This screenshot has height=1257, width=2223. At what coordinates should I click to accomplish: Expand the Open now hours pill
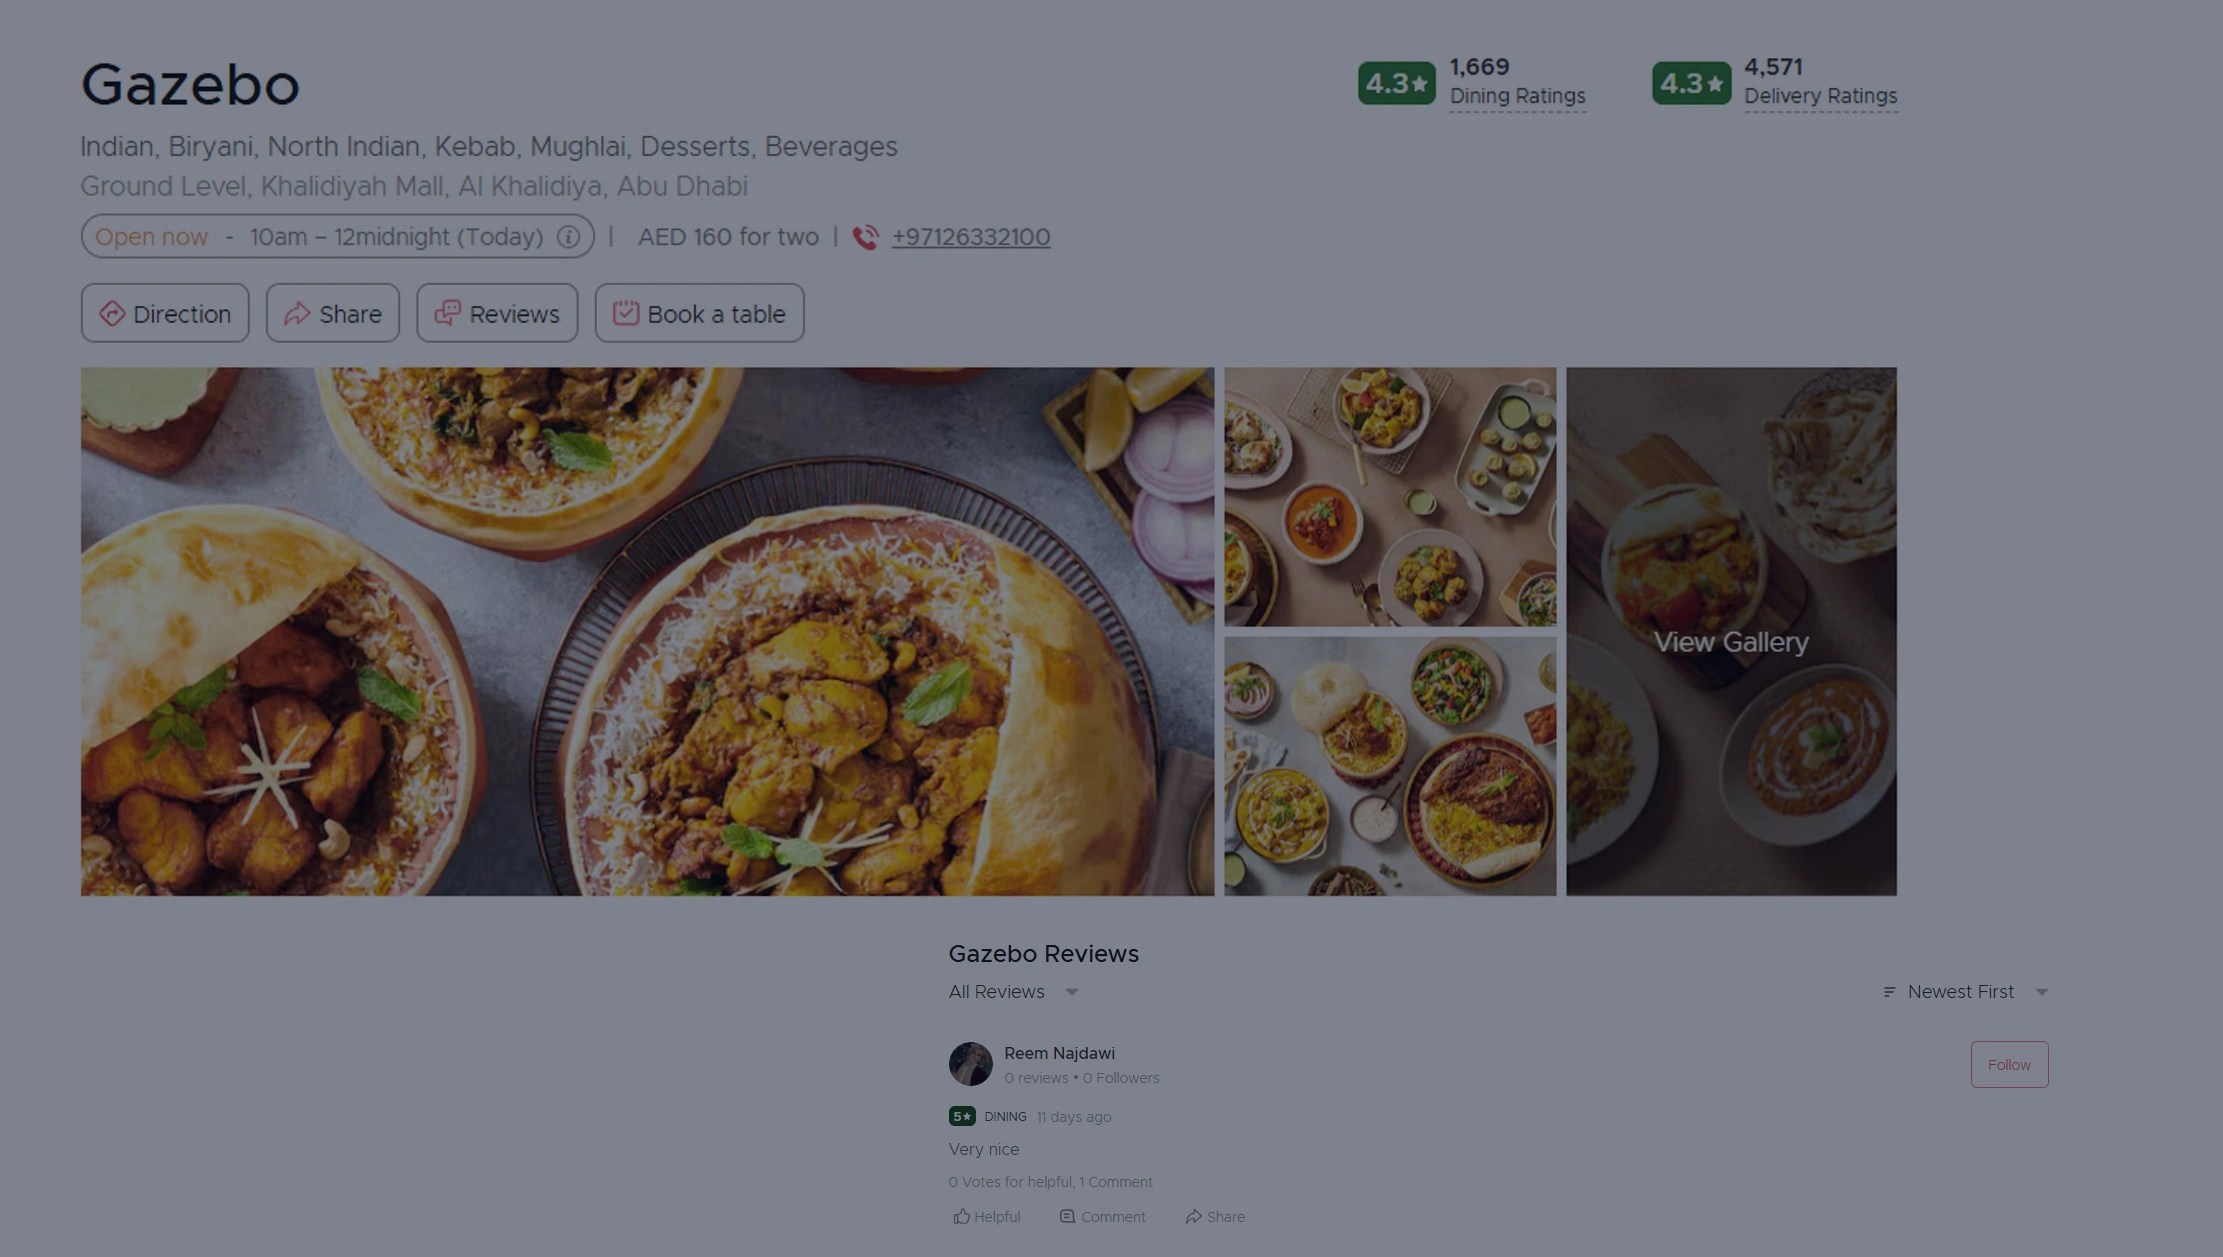337,237
